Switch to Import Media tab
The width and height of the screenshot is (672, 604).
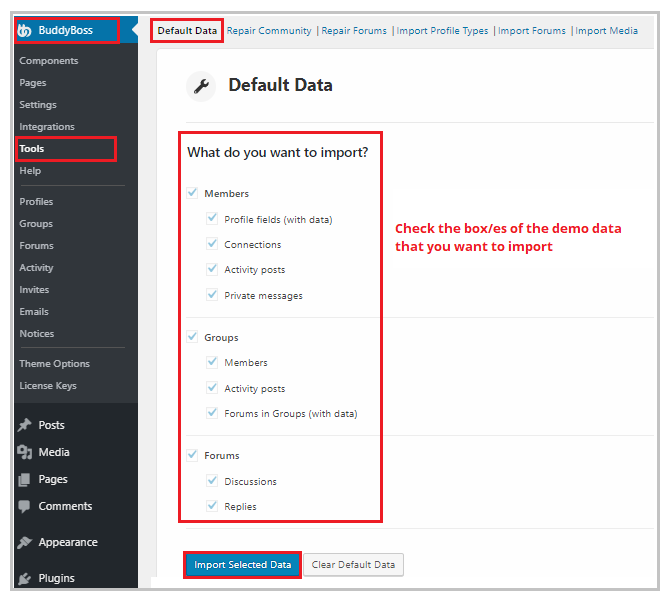(606, 31)
